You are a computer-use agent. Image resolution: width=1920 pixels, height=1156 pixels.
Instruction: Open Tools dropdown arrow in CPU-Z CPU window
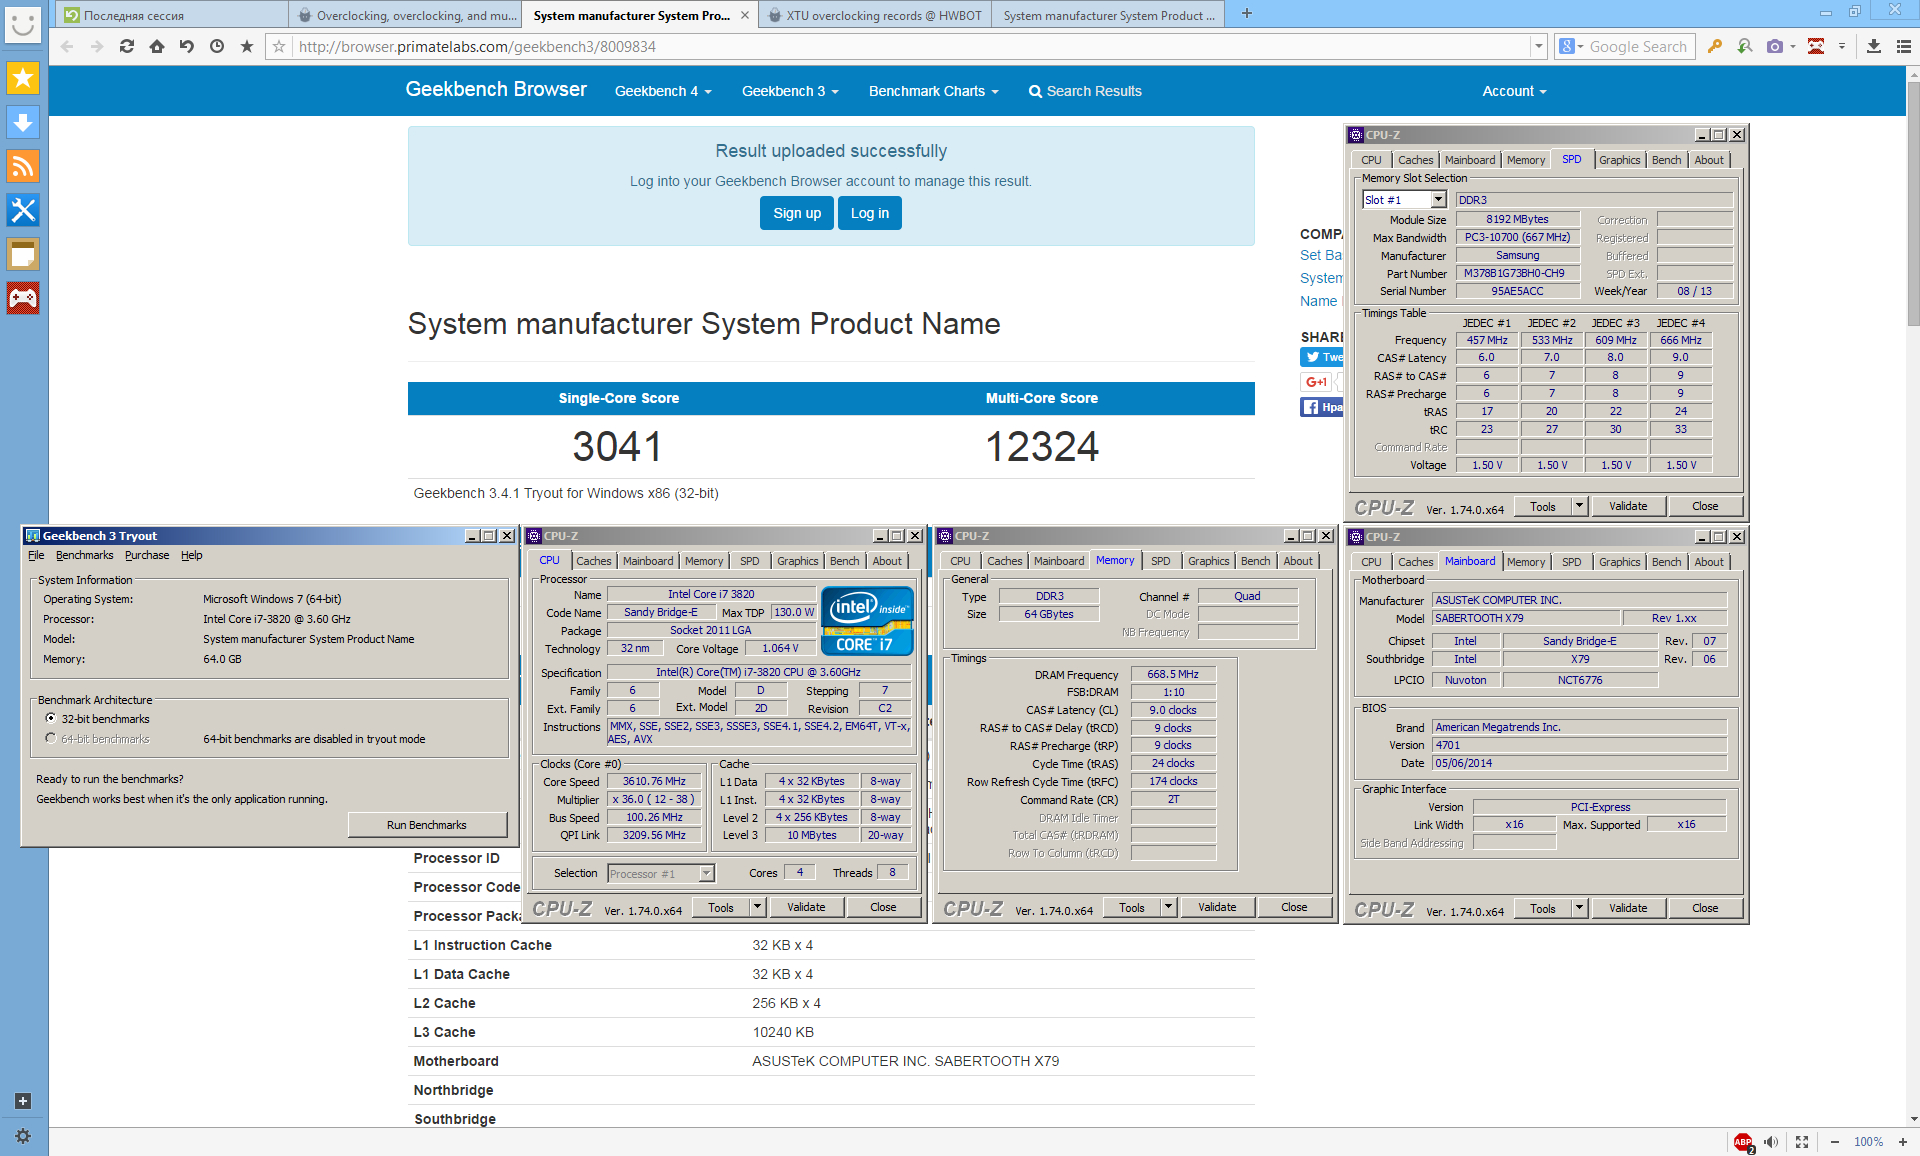click(x=758, y=907)
